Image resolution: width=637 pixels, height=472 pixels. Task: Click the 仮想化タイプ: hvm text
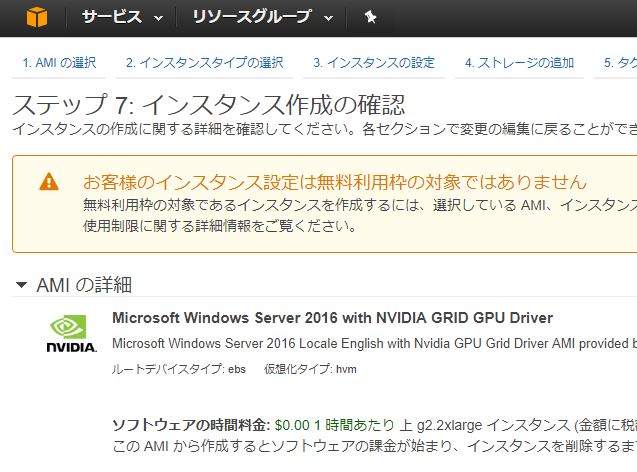pos(310,369)
